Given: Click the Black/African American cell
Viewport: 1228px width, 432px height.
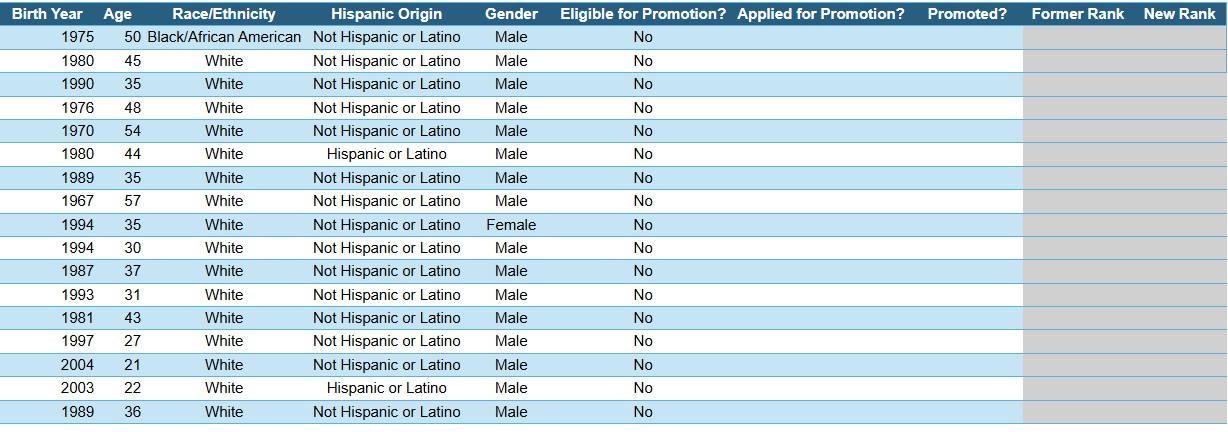Looking at the screenshot, I should pos(224,37).
